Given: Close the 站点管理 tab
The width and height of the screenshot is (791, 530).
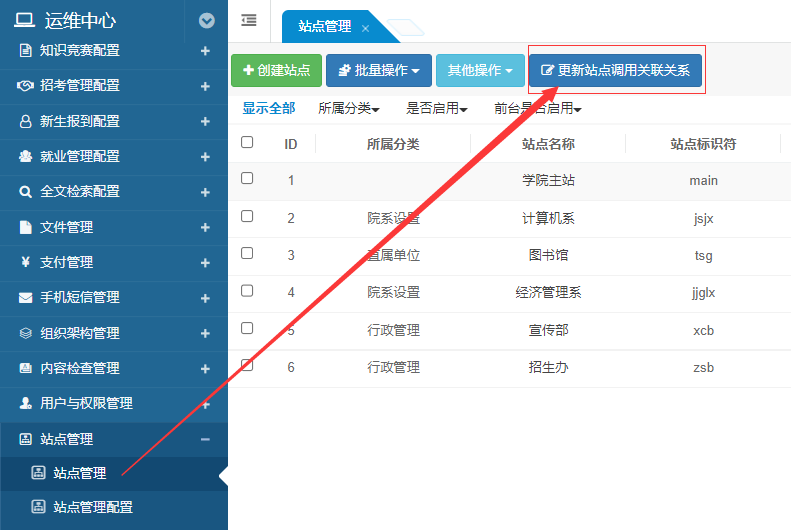Looking at the screenshot, I should click(x=365, y=29).
